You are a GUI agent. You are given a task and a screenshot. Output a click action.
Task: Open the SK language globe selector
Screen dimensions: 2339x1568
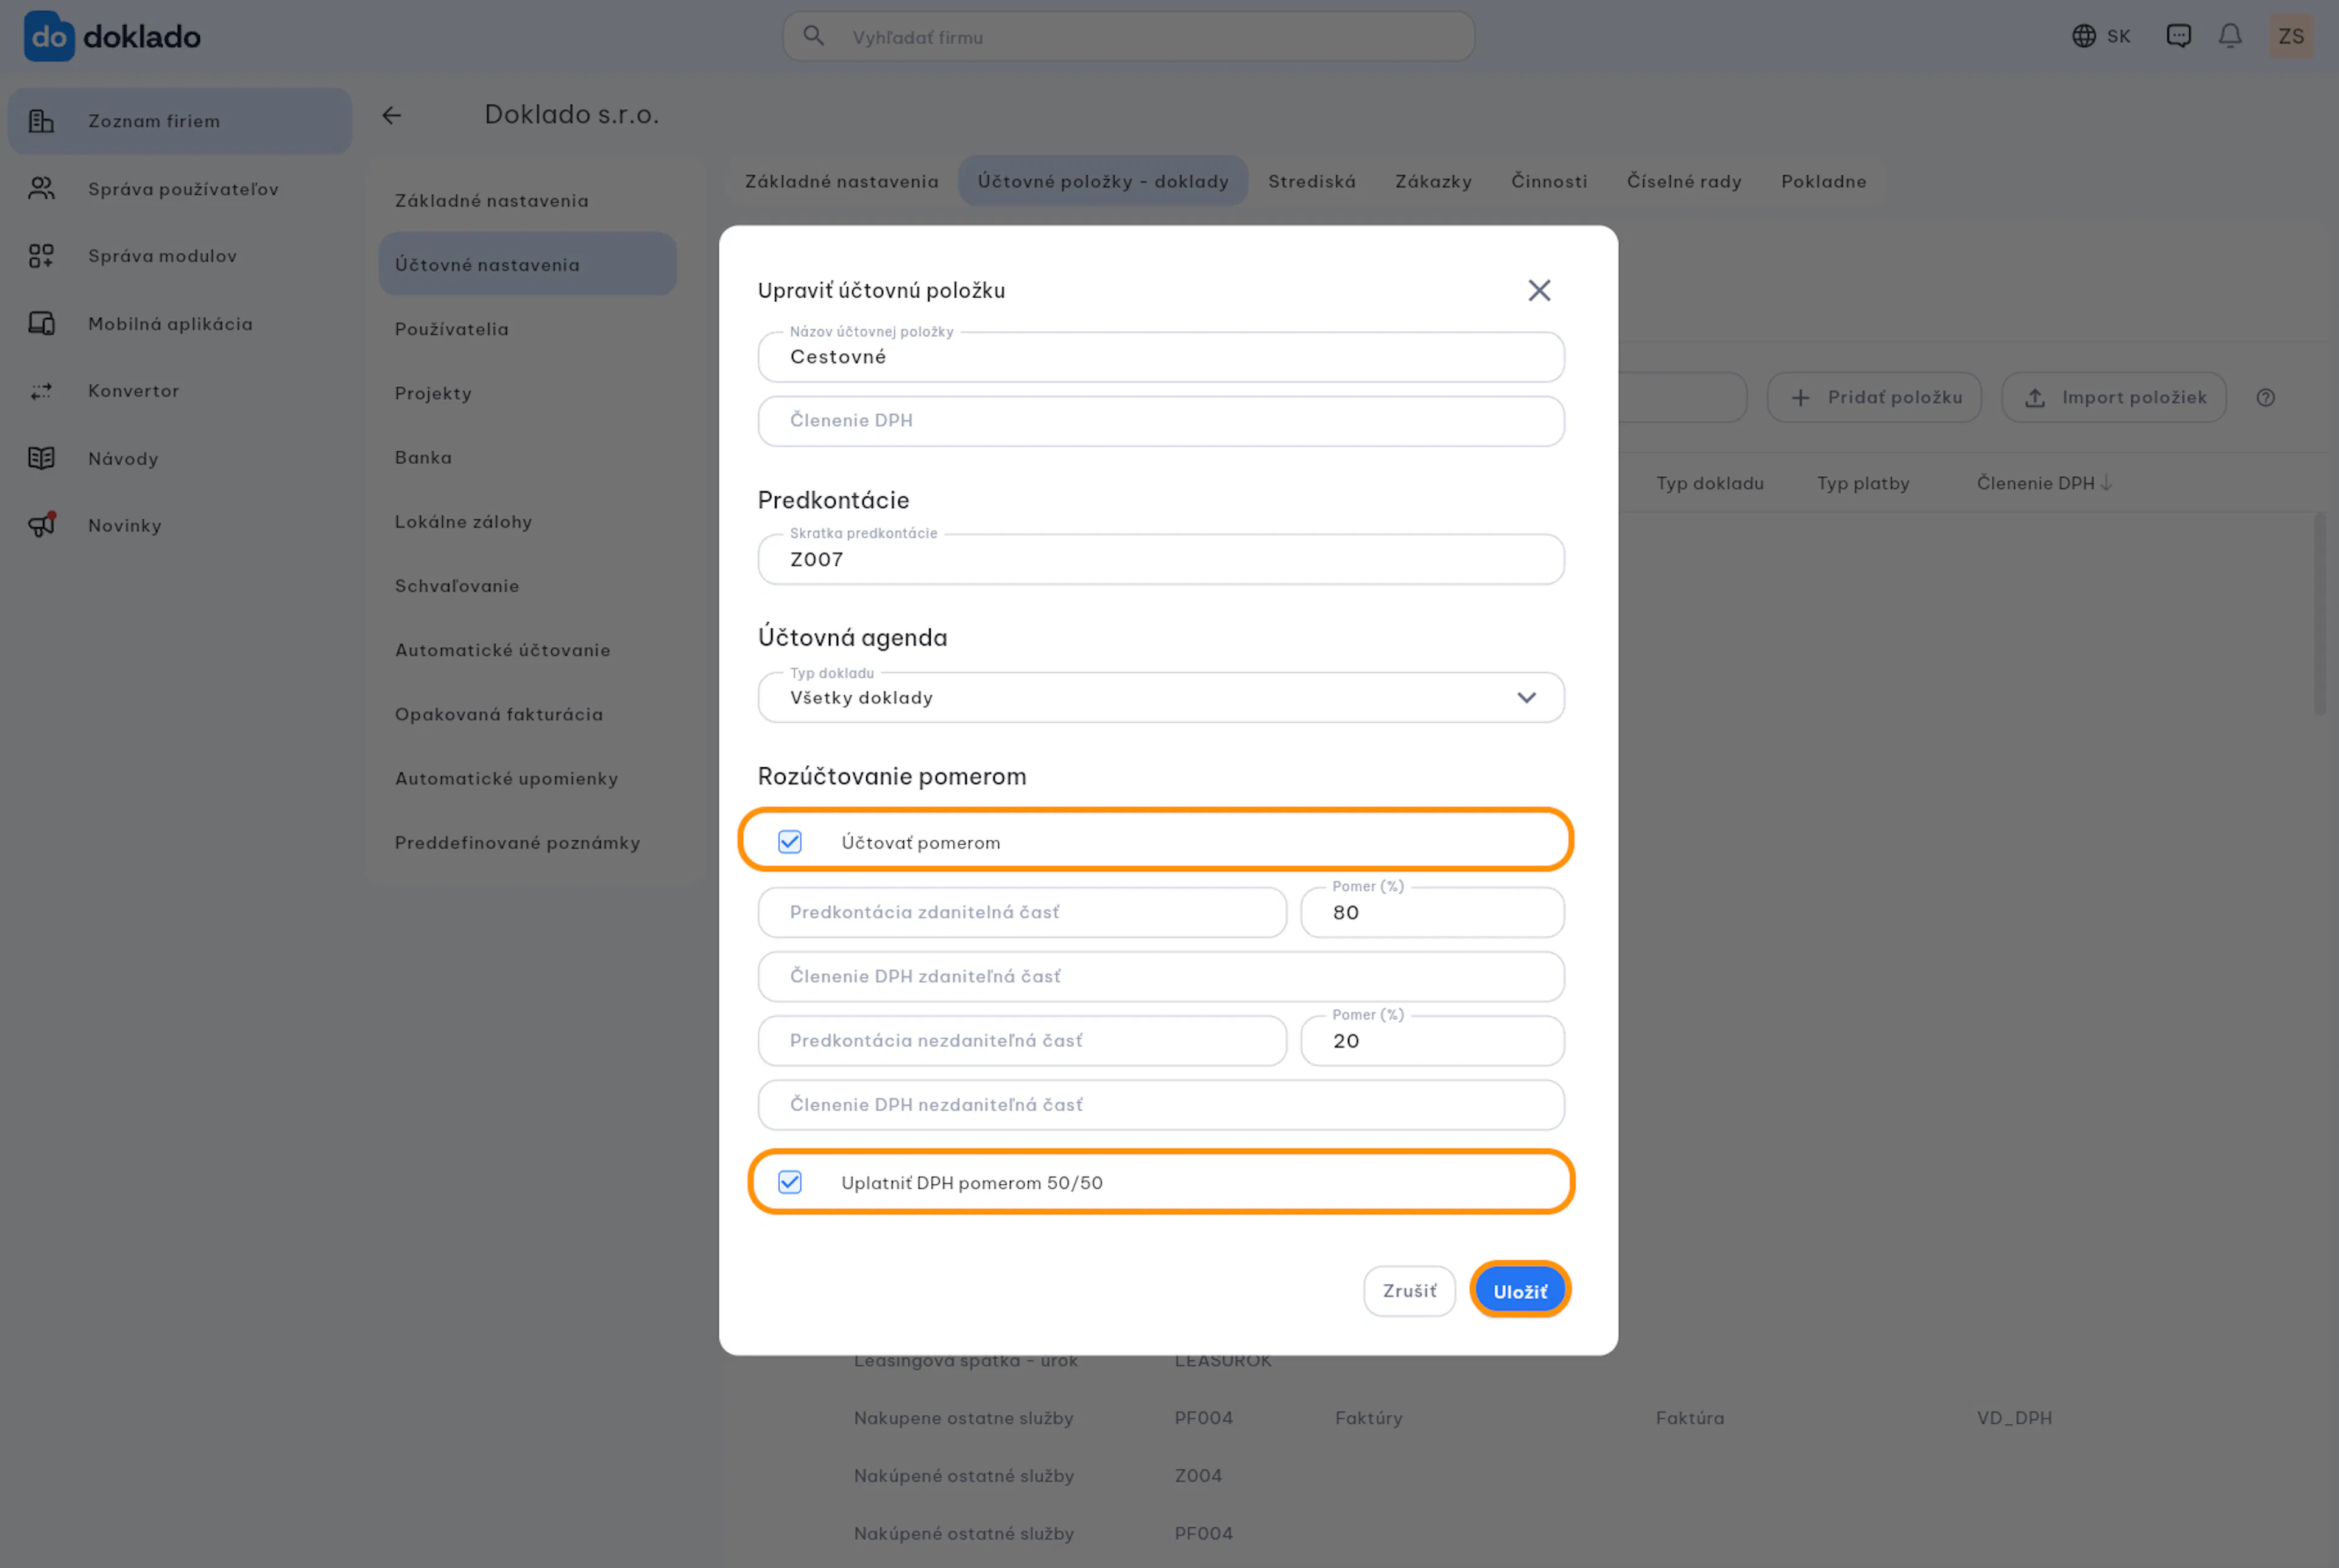2101,36
